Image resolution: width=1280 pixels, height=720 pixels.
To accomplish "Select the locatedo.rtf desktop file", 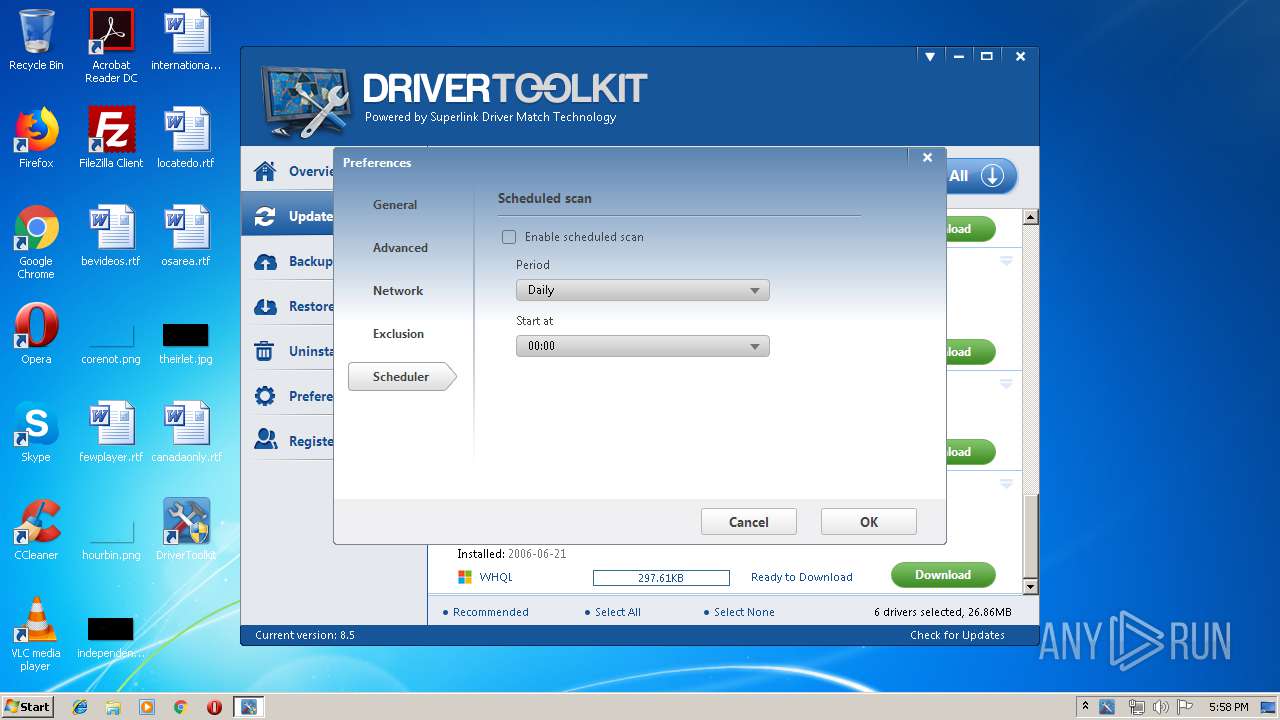I will pos(186,138).
